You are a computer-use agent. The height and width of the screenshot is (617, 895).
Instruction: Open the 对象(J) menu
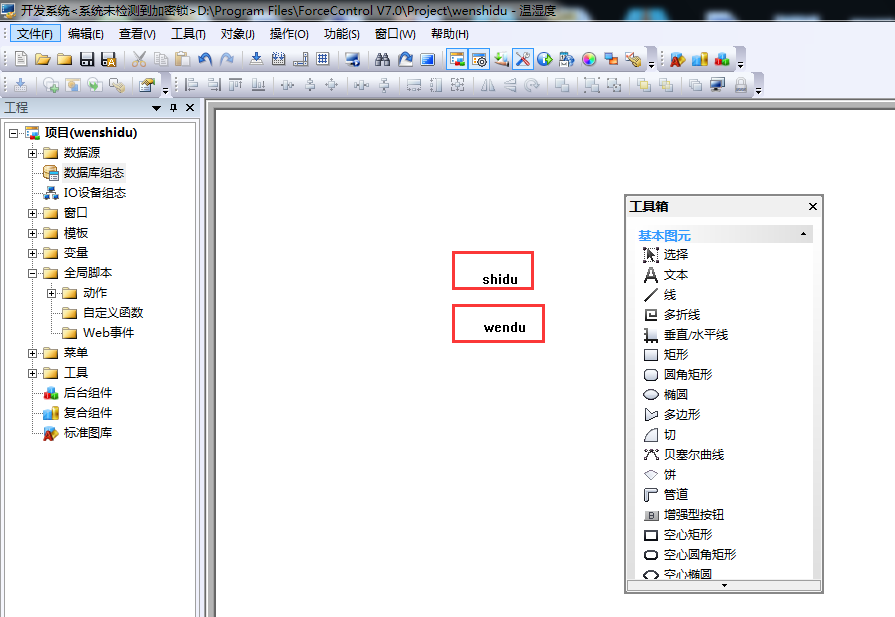(237, 34)
